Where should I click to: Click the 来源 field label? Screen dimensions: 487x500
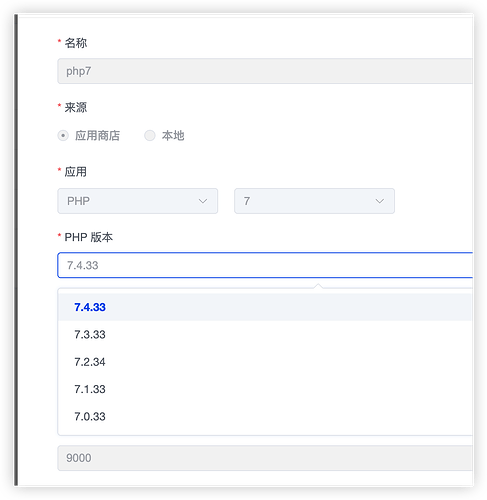click(76, 107)
